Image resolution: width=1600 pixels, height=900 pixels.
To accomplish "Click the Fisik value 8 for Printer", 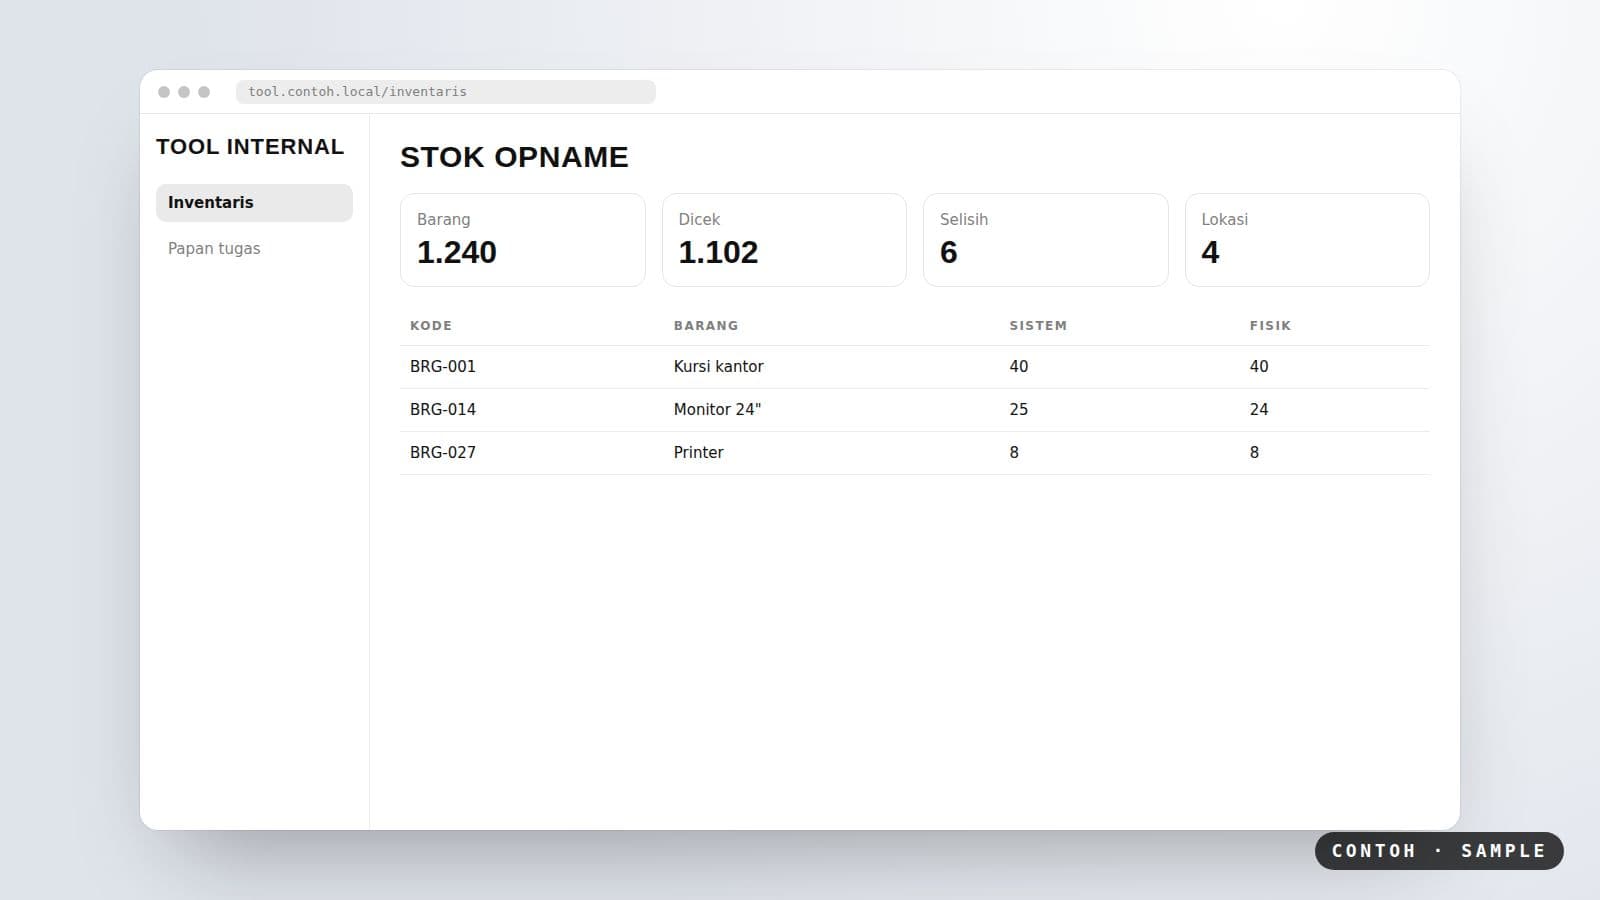I will pyautogui.click(x=1254, y=453).
